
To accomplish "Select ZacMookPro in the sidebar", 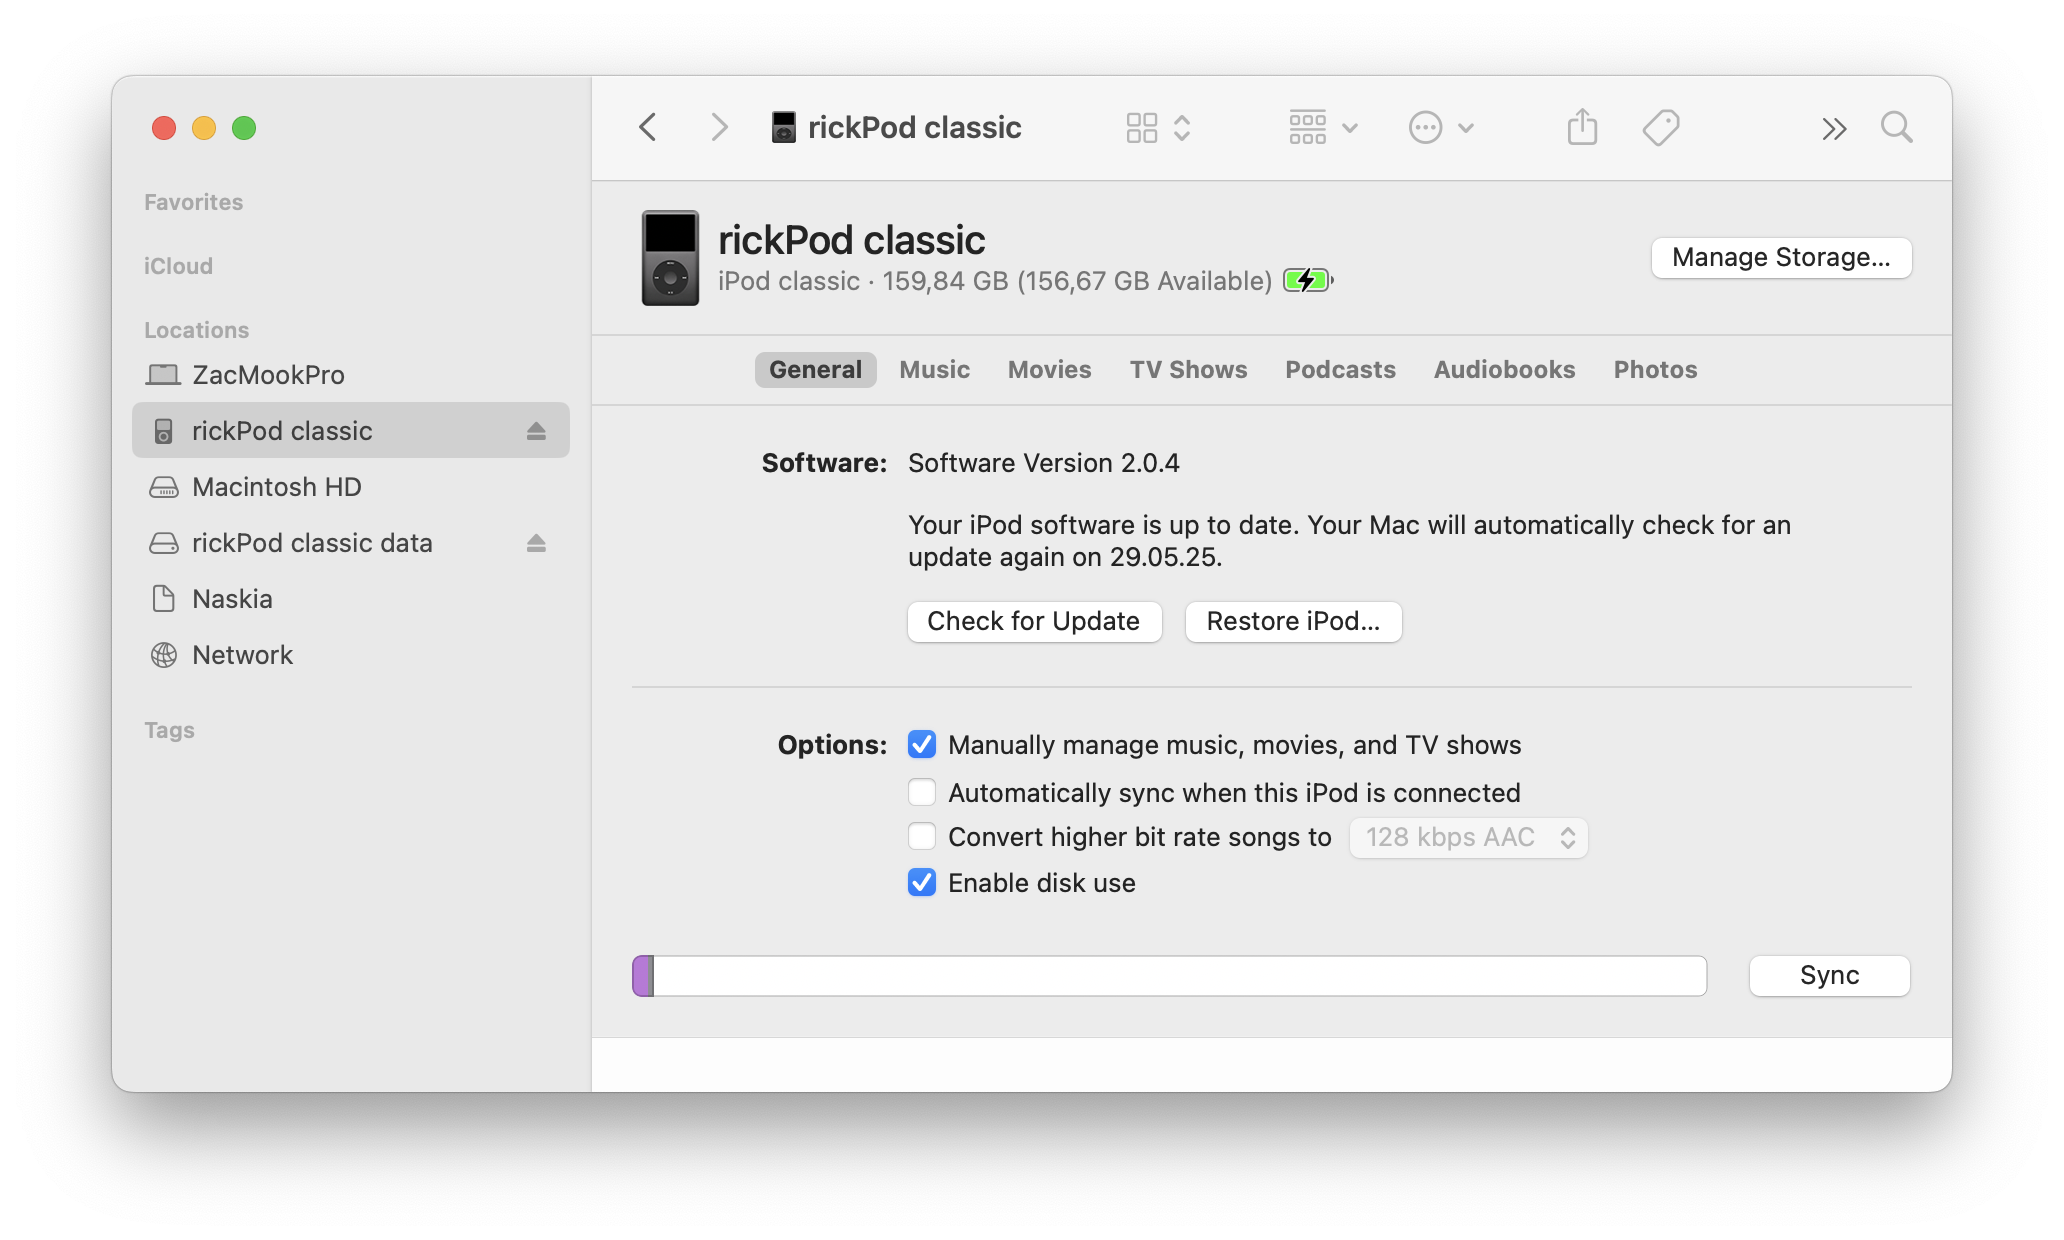I will point(351,375).
